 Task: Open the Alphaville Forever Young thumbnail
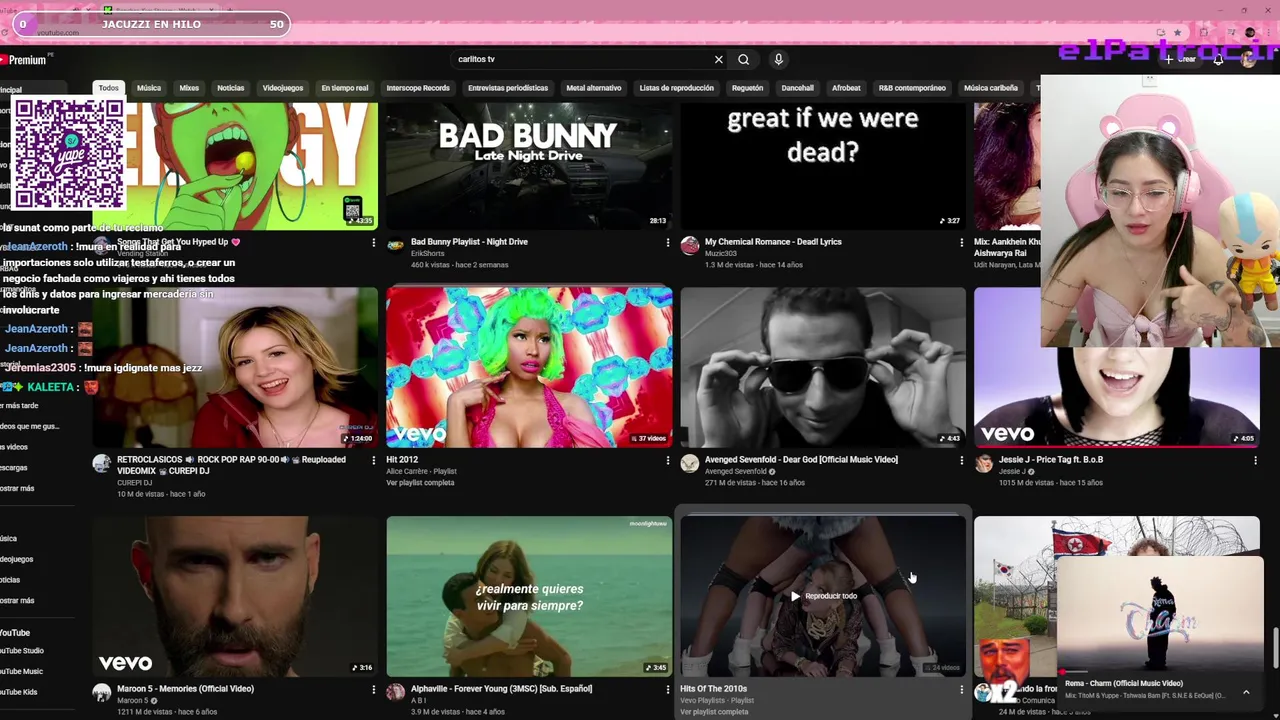(529, 596)
